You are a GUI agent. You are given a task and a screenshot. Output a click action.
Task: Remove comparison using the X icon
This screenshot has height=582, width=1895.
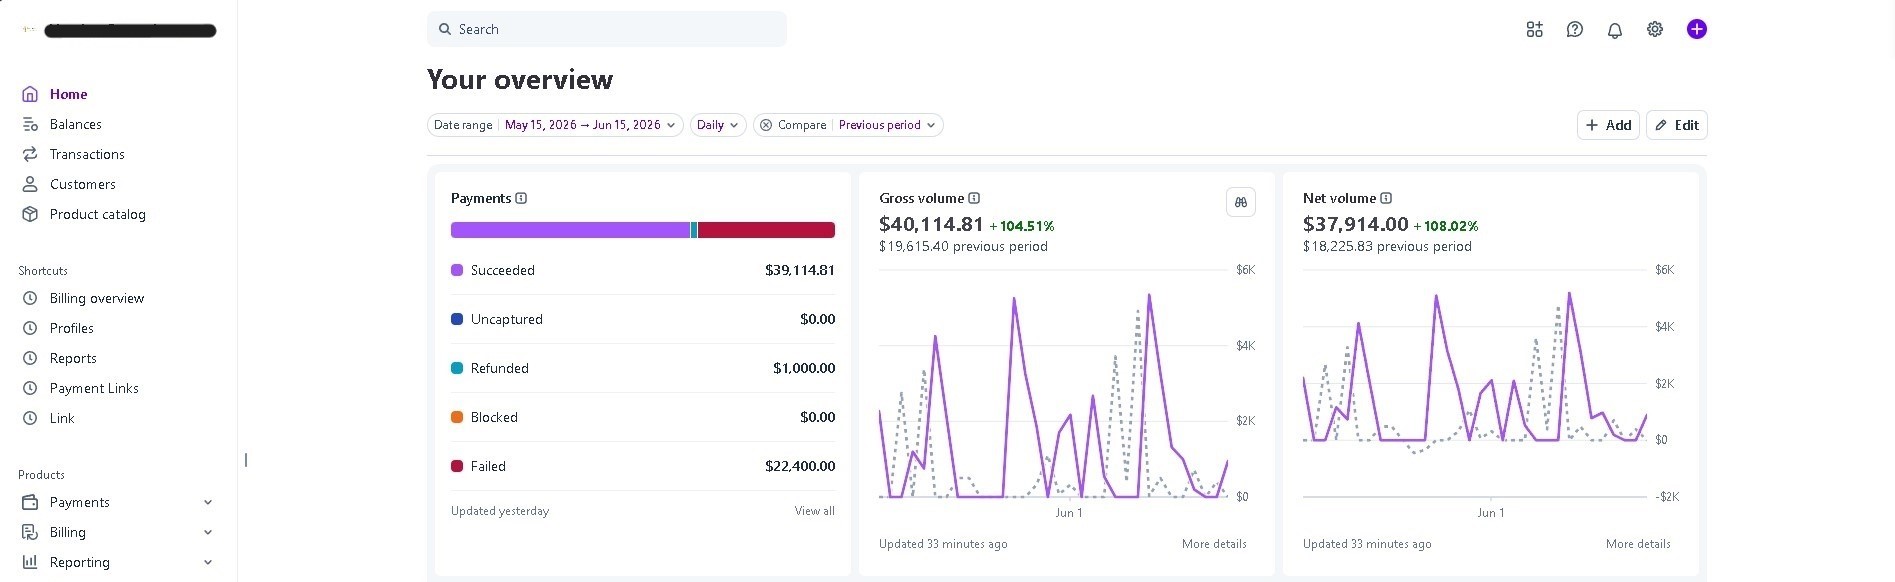(x=766, y=125)
